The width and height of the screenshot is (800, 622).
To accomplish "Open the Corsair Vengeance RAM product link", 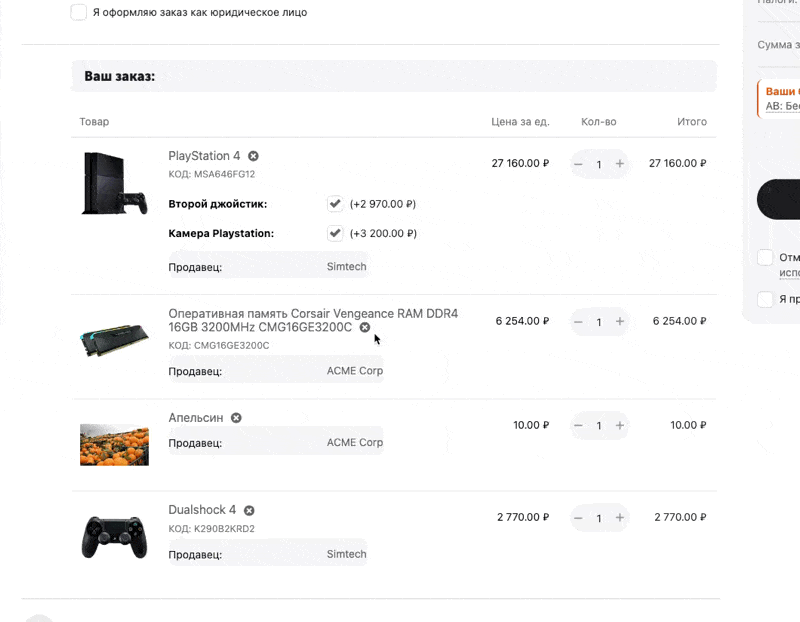I will point(313,320).
